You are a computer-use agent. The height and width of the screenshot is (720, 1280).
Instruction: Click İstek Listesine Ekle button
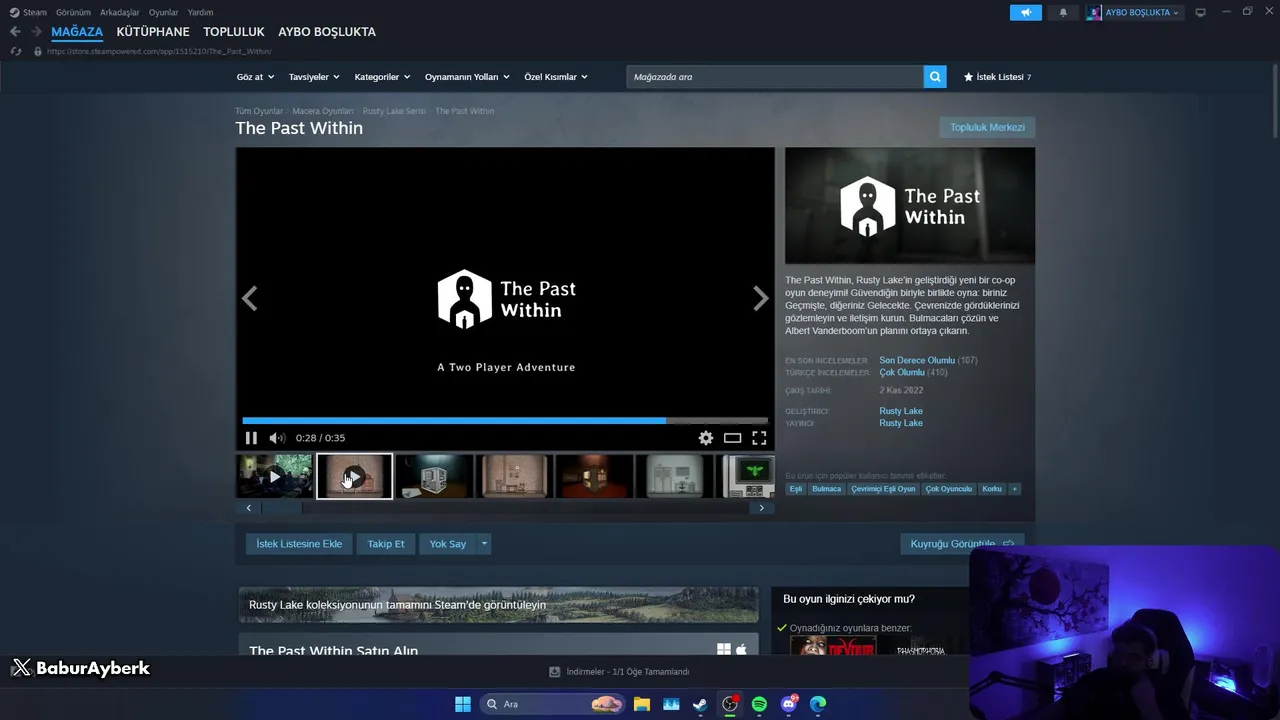click(x=299, y=544)
